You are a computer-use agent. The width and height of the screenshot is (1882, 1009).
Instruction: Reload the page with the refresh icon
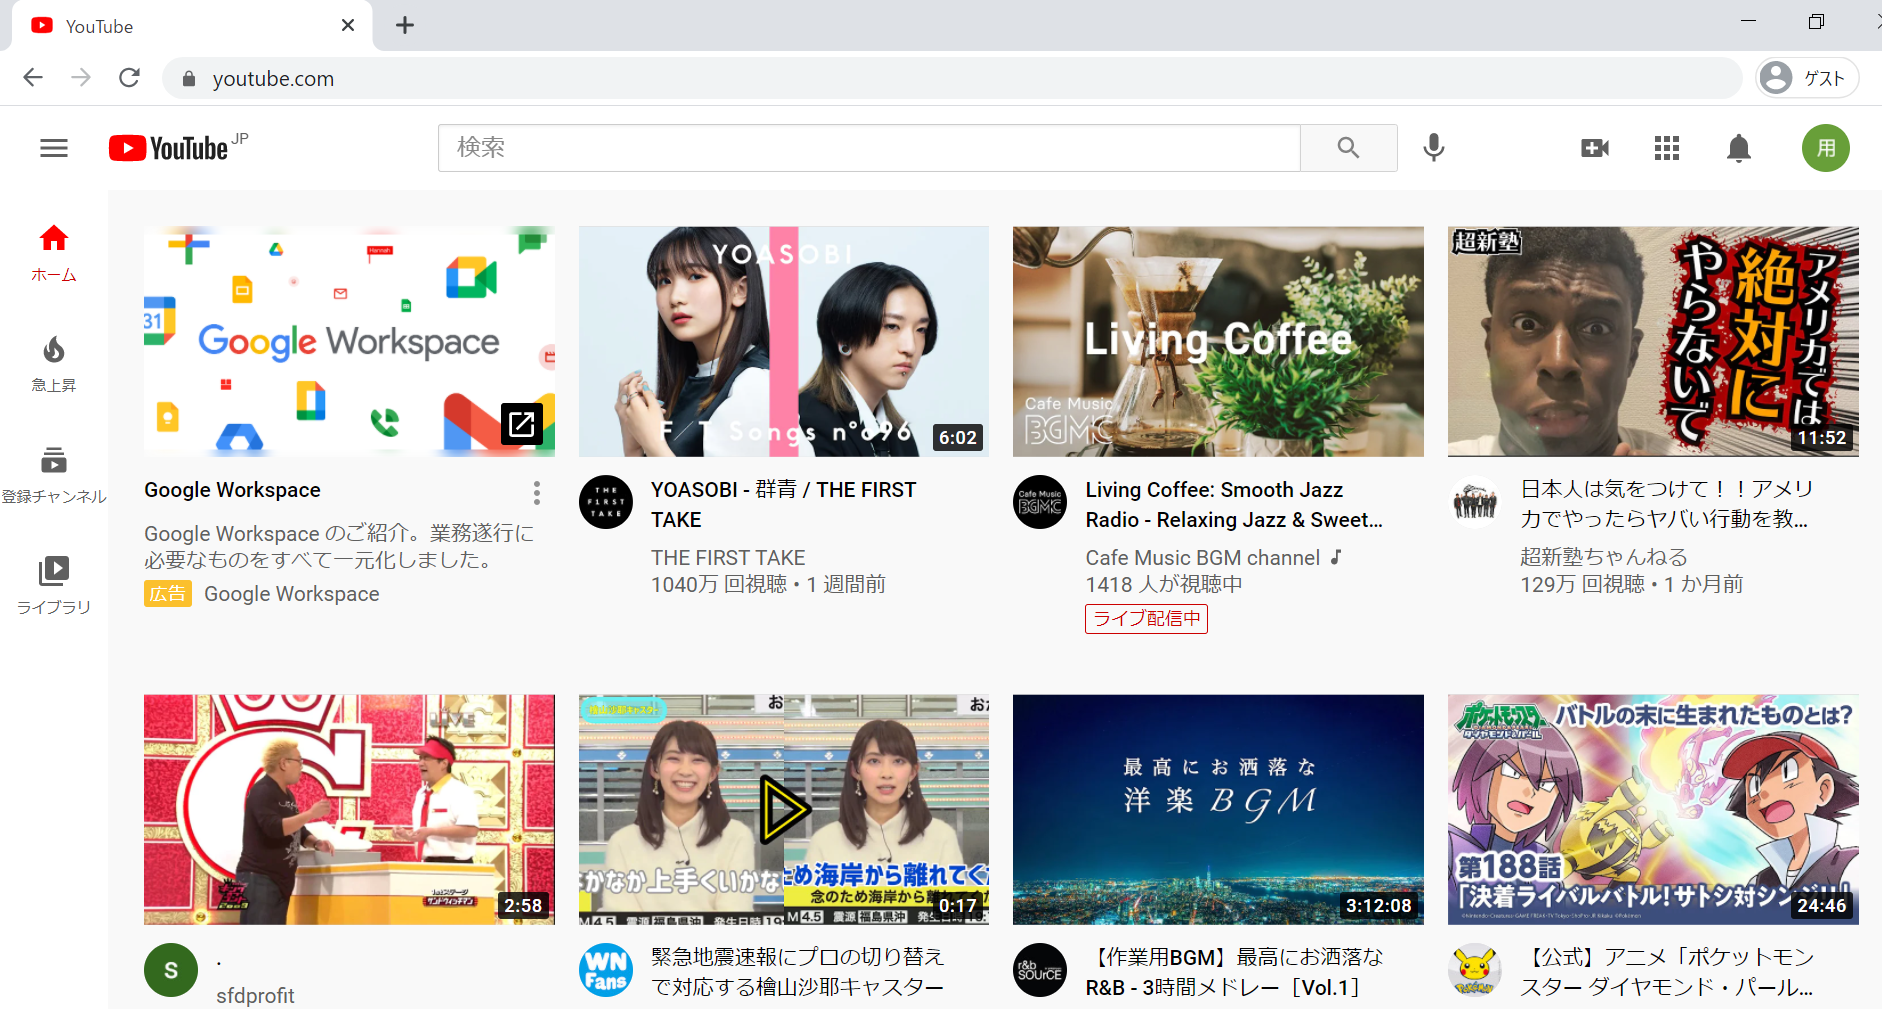click(x=129, y=77)
